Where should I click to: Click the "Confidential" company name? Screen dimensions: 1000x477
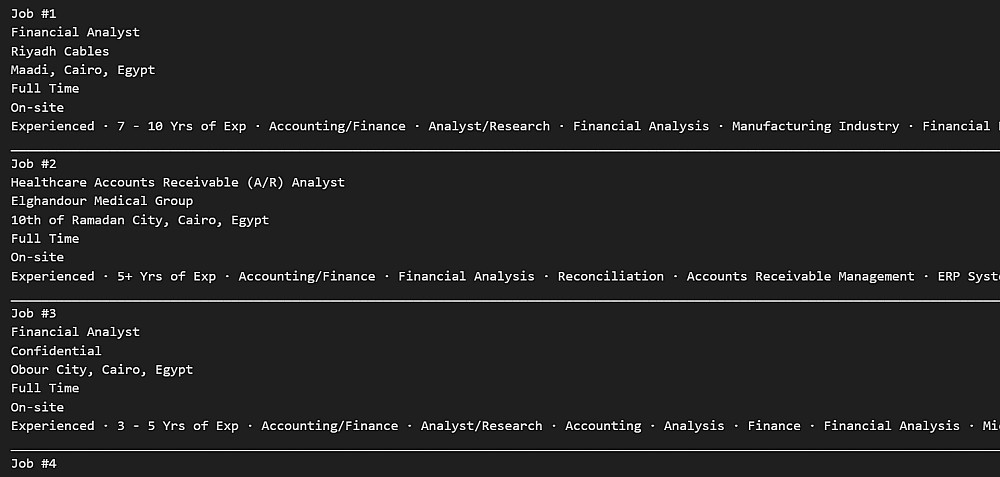point(56,351)
